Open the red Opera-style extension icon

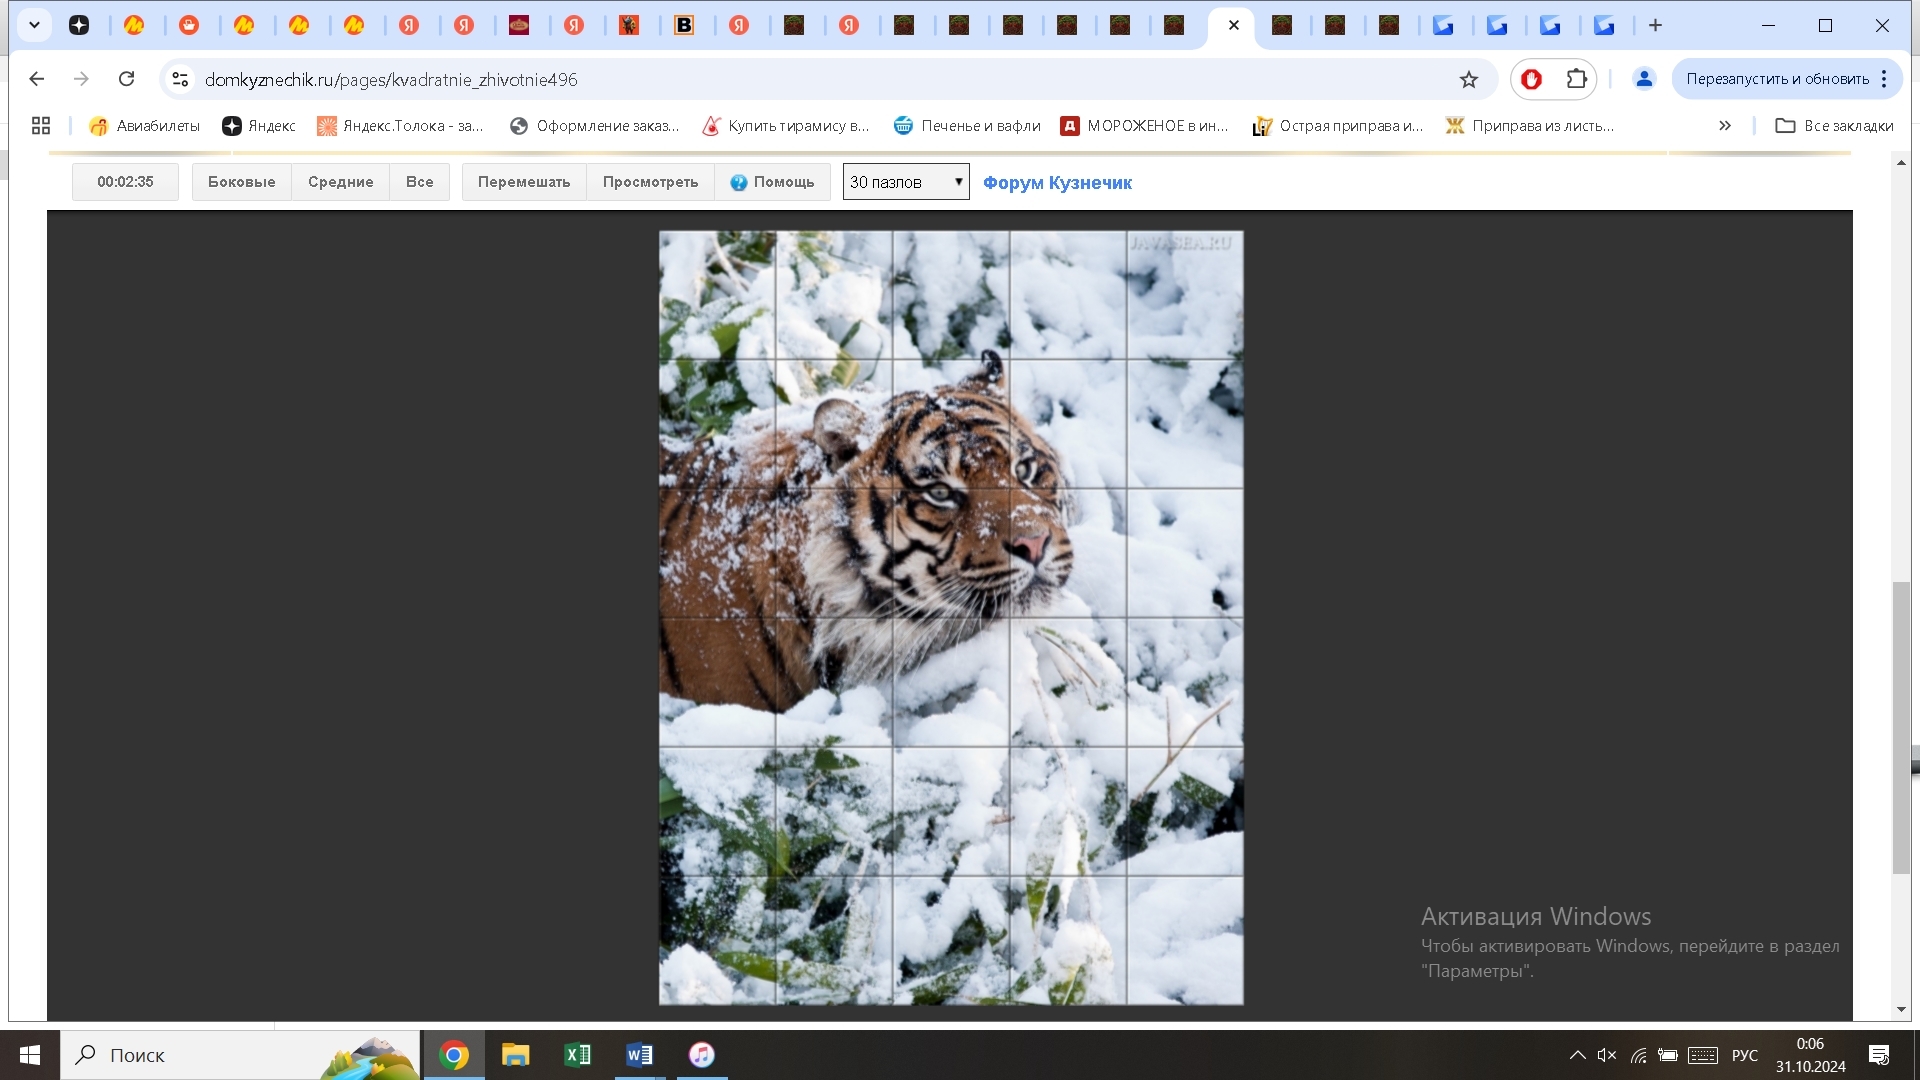(x=1532, y=79)
